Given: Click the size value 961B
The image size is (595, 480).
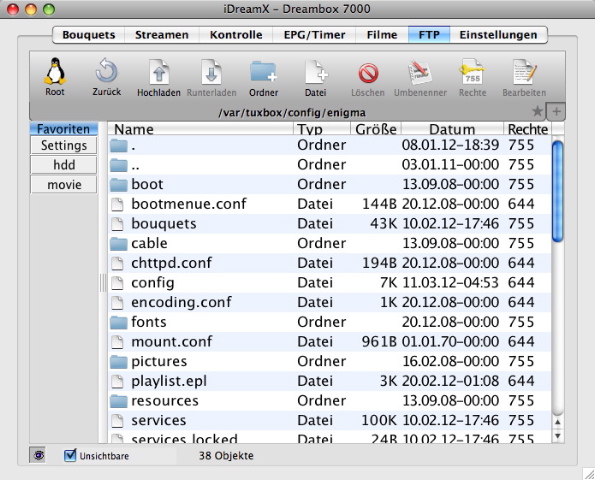Looking at the screenshot, I should pyautogui.click(x=379, y=342).
